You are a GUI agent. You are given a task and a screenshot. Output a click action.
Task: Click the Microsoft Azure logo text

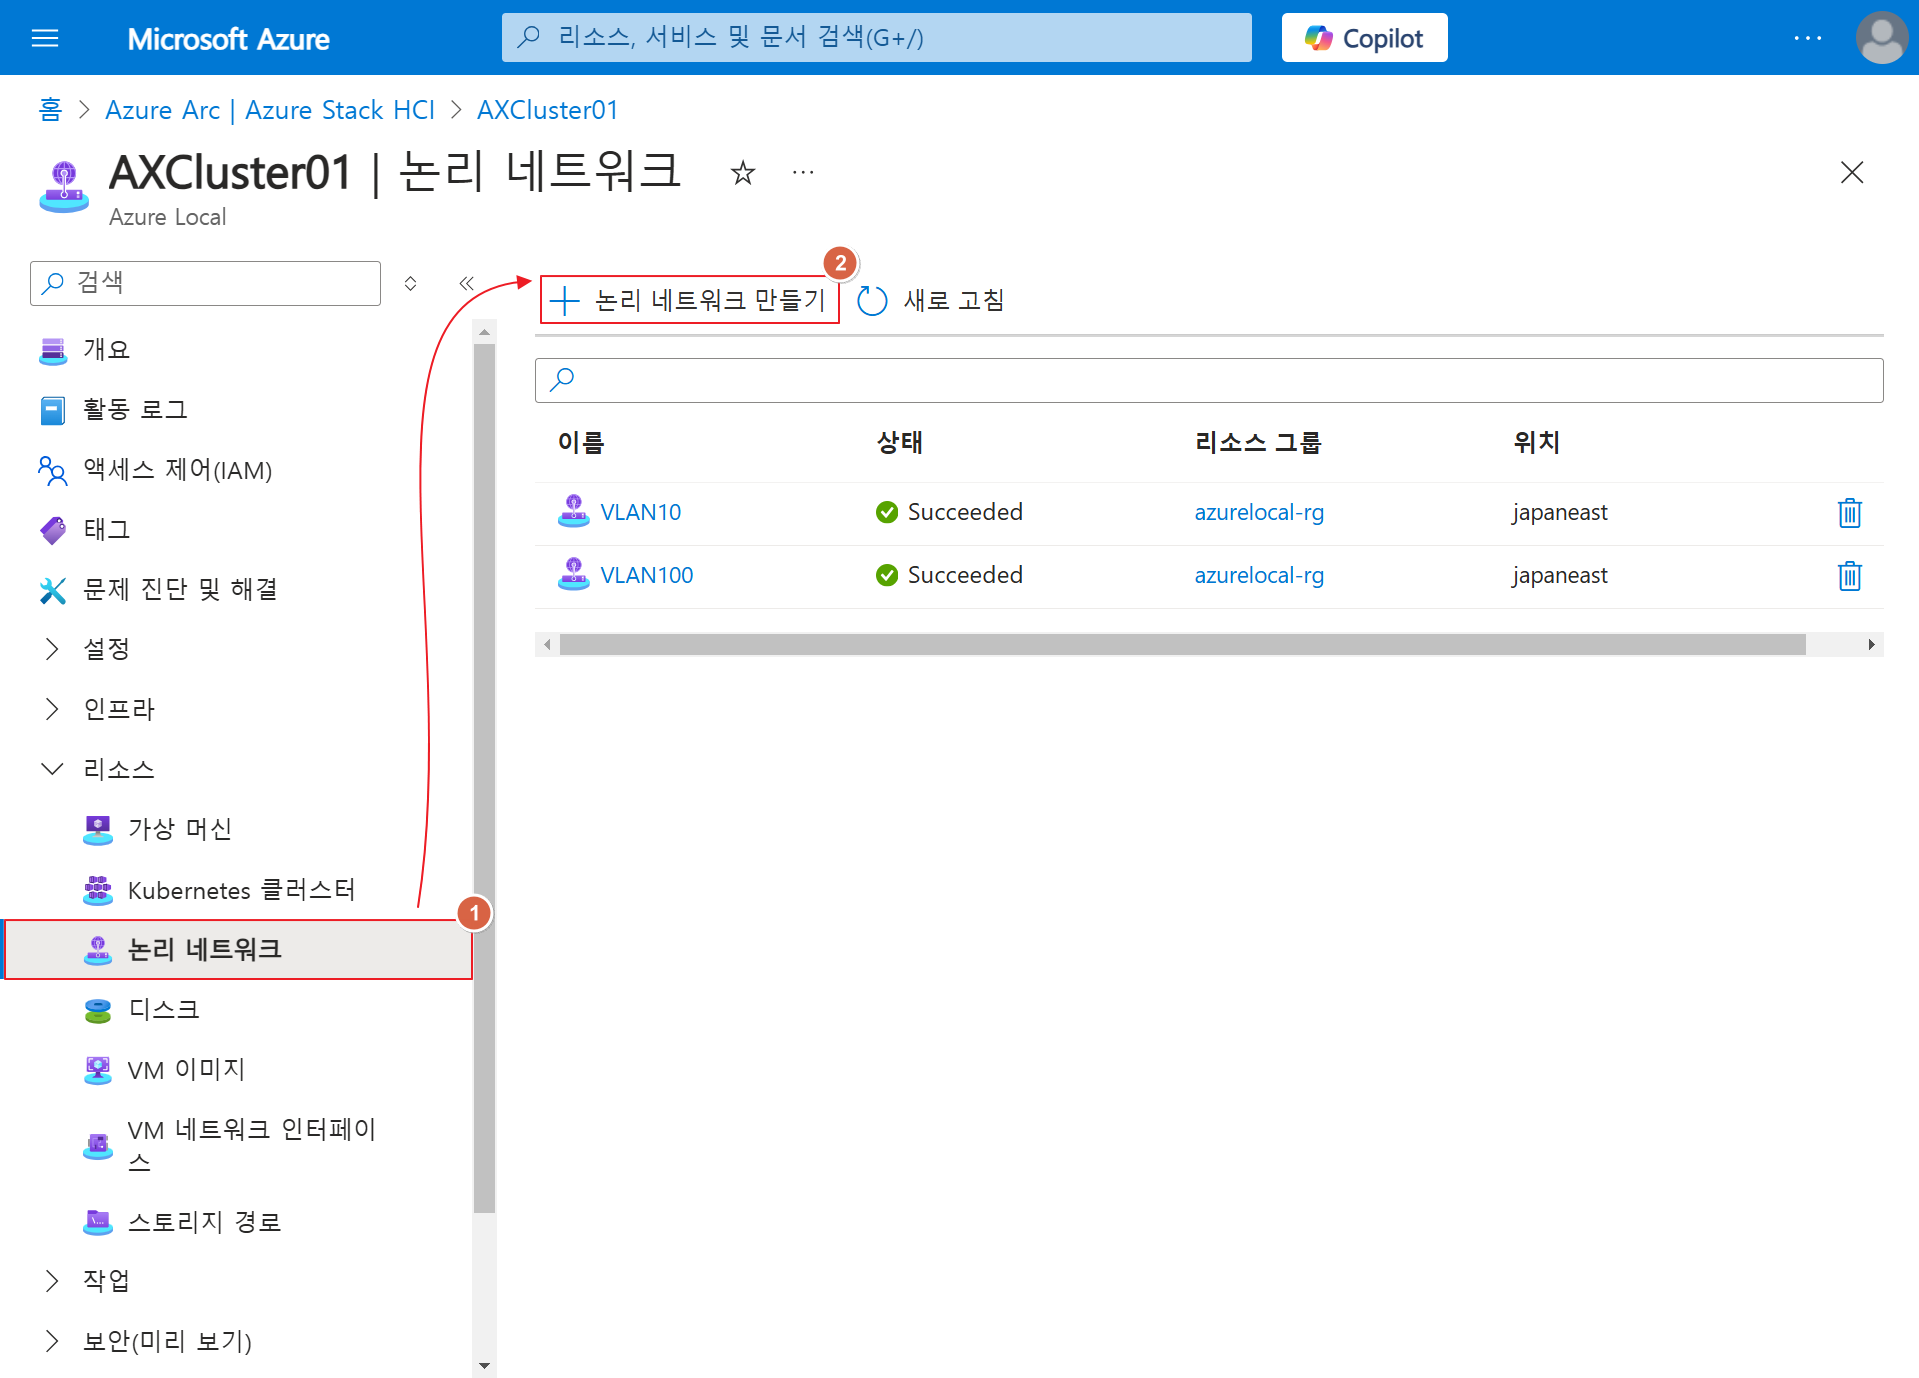228,39
